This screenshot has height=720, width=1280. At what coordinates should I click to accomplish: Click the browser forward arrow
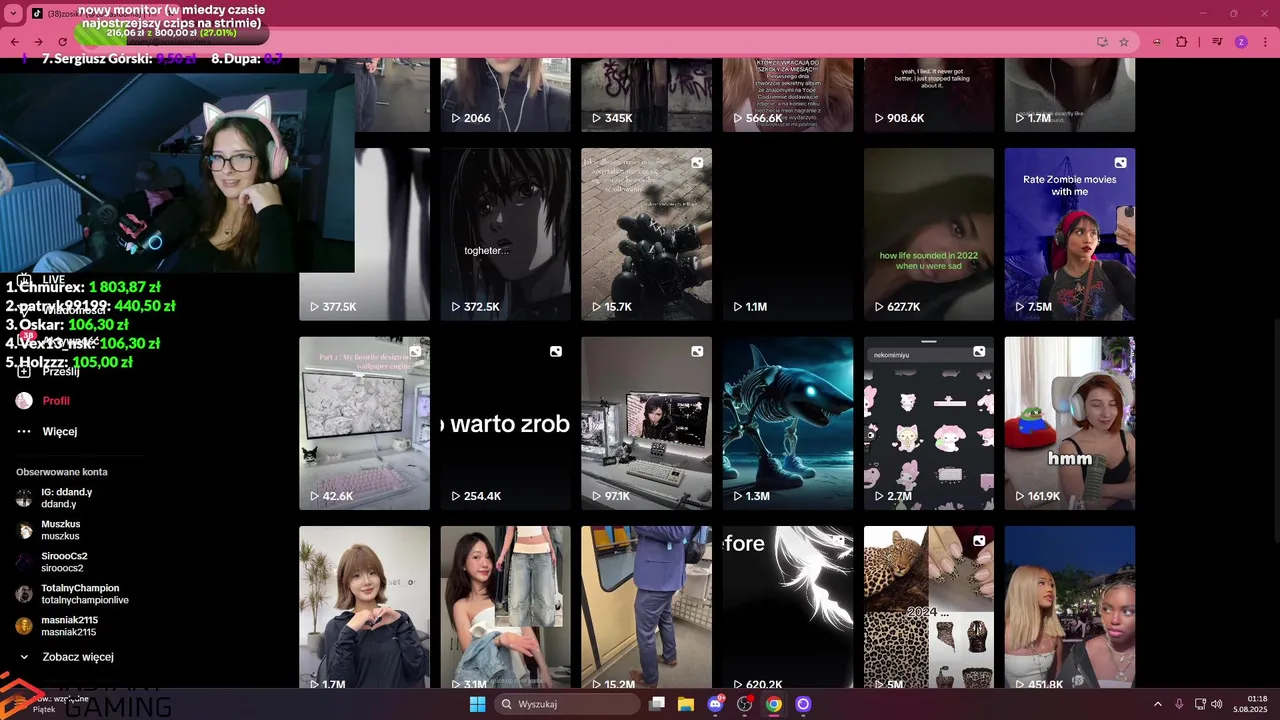[38, 42]
